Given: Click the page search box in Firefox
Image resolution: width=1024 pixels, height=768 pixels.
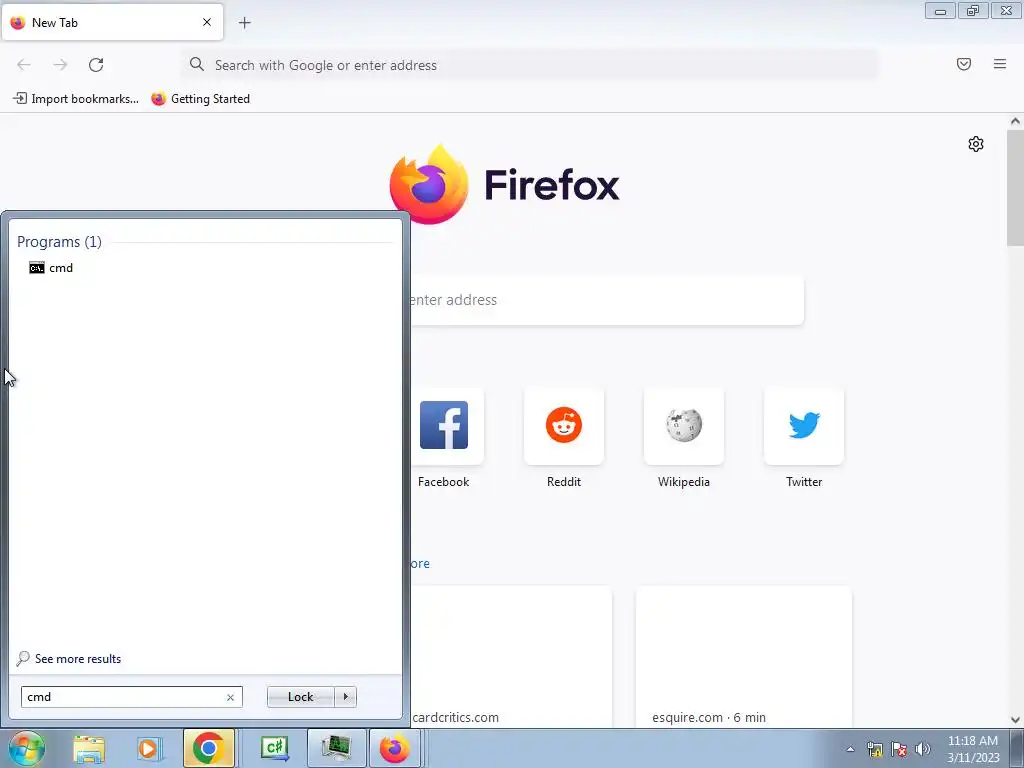Looking at the screenshot, I should click(x=606, y=300).
